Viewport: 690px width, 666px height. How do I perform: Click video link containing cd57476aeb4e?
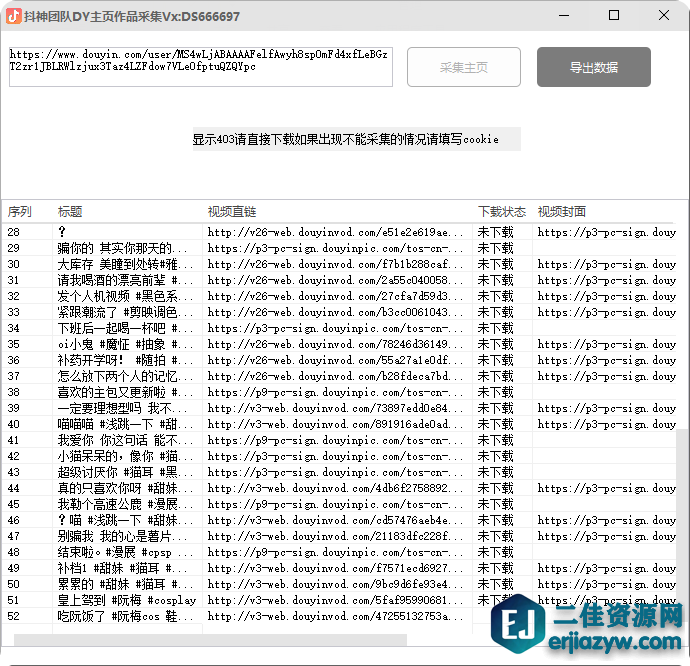335,520
